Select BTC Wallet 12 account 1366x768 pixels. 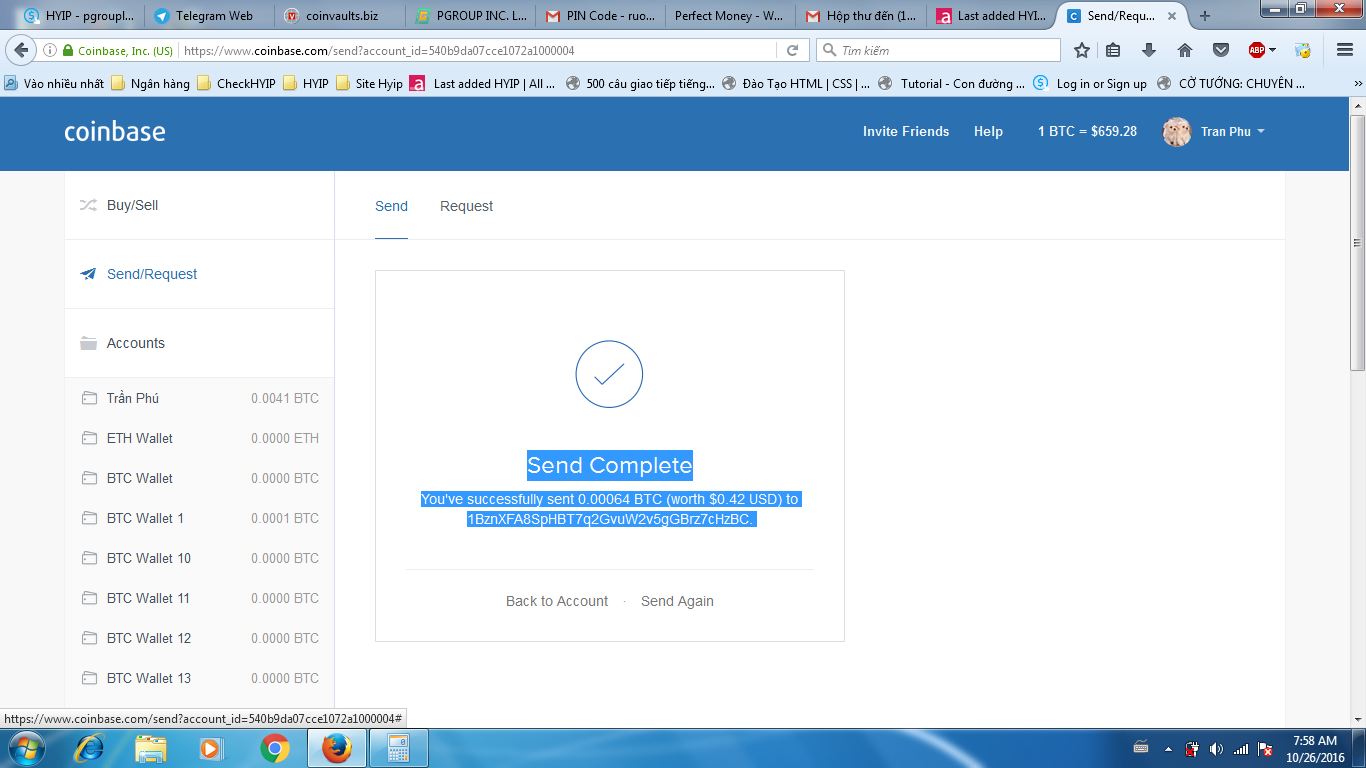(x=199, y=638)
